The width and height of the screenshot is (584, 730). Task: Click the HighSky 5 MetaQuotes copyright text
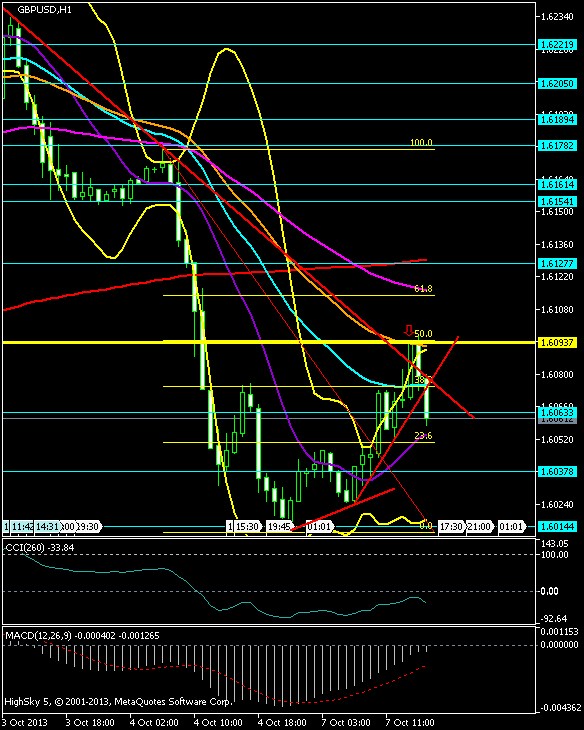118,701
